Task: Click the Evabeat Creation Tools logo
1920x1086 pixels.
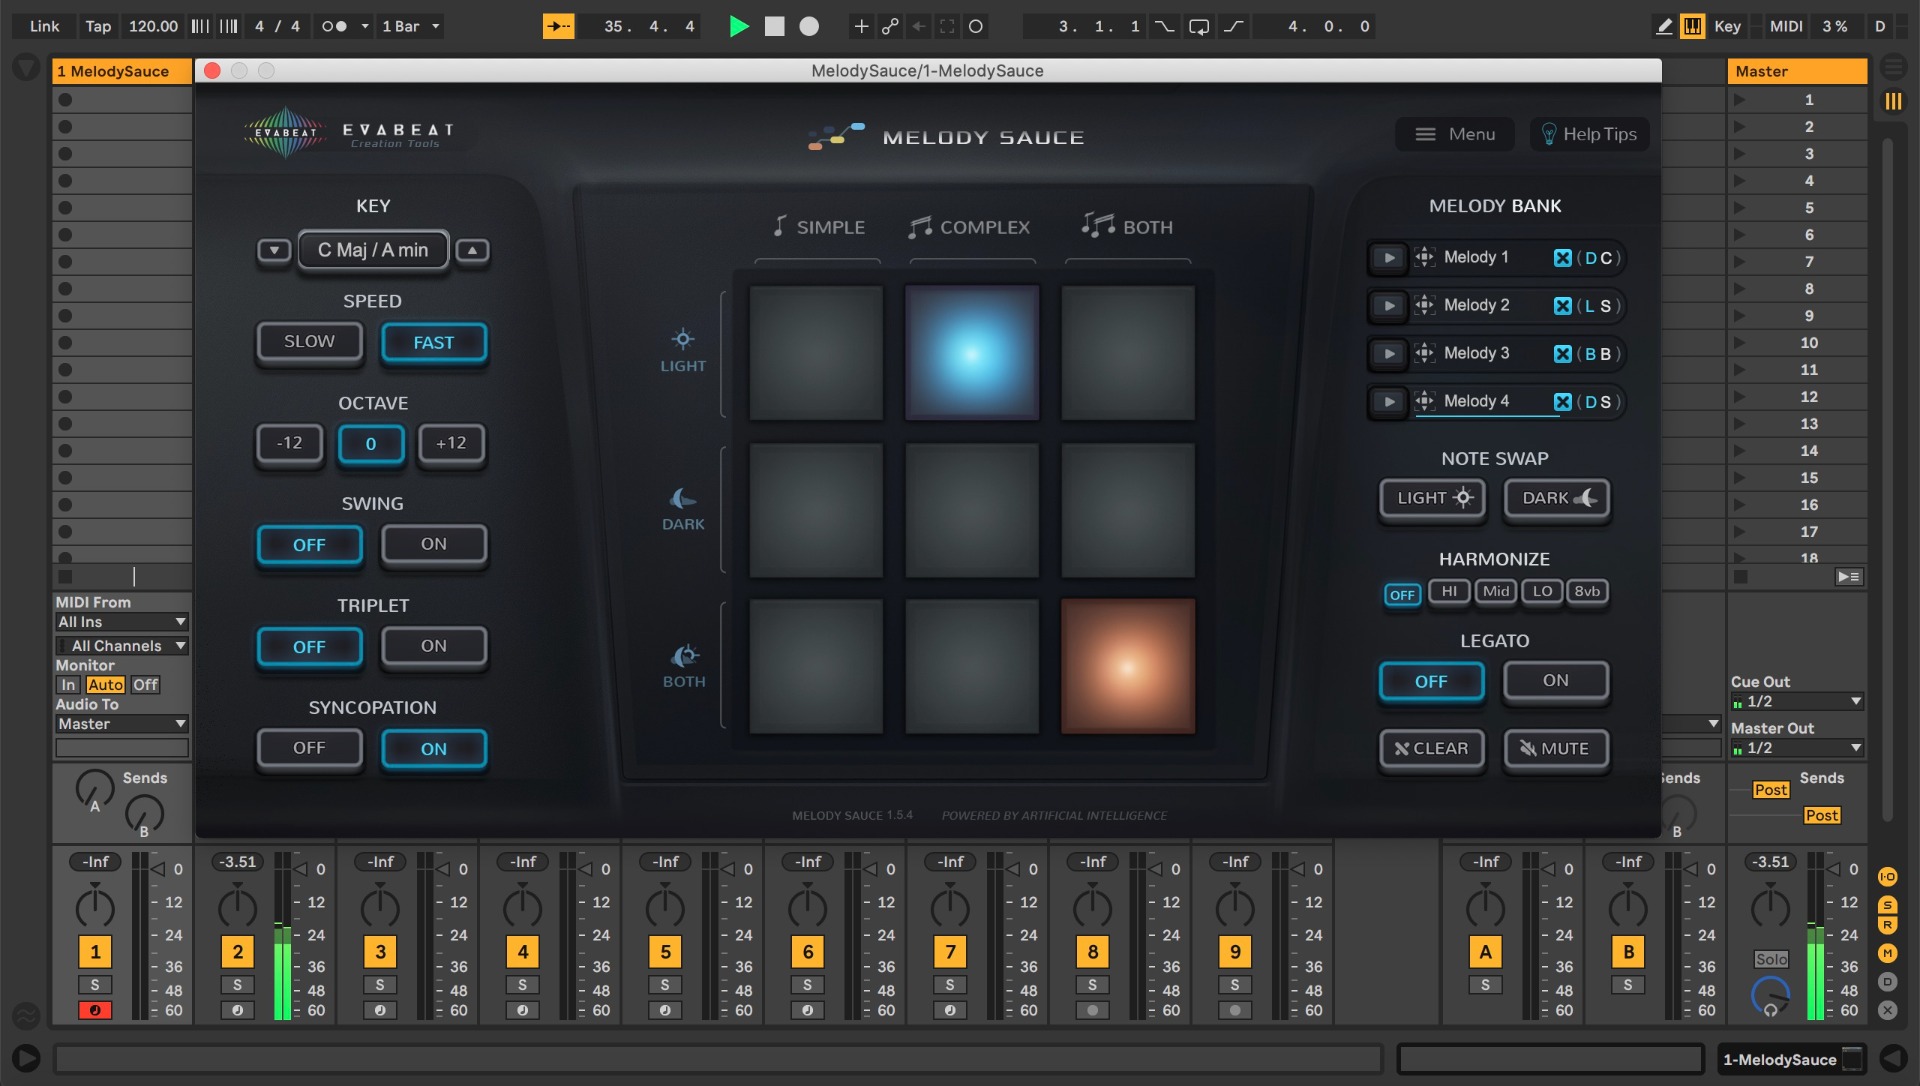Action: coord(348,133)
